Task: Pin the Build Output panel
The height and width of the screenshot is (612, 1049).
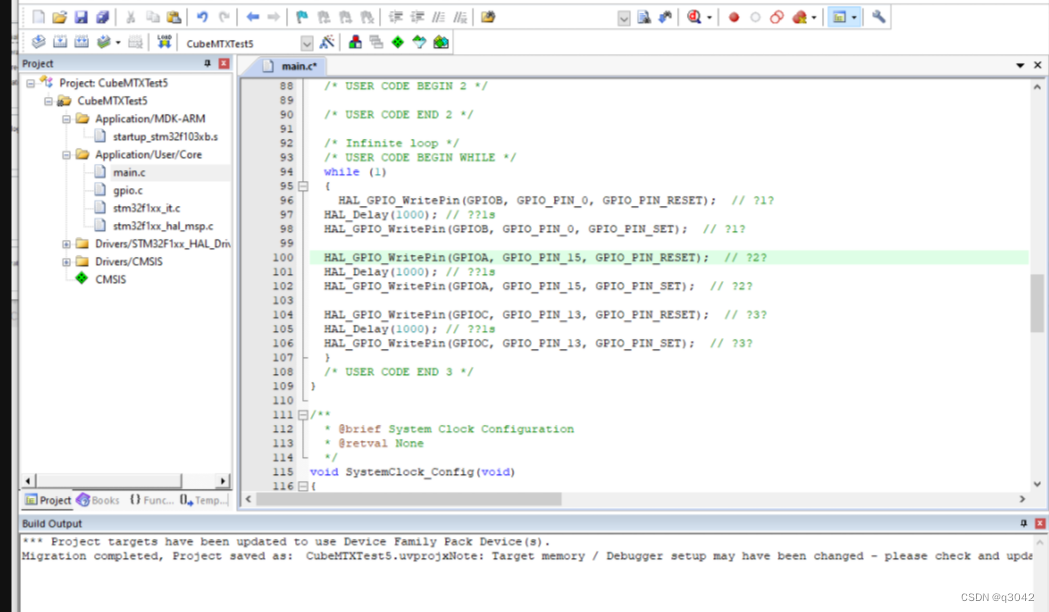Action: (x=1024, y=524)
